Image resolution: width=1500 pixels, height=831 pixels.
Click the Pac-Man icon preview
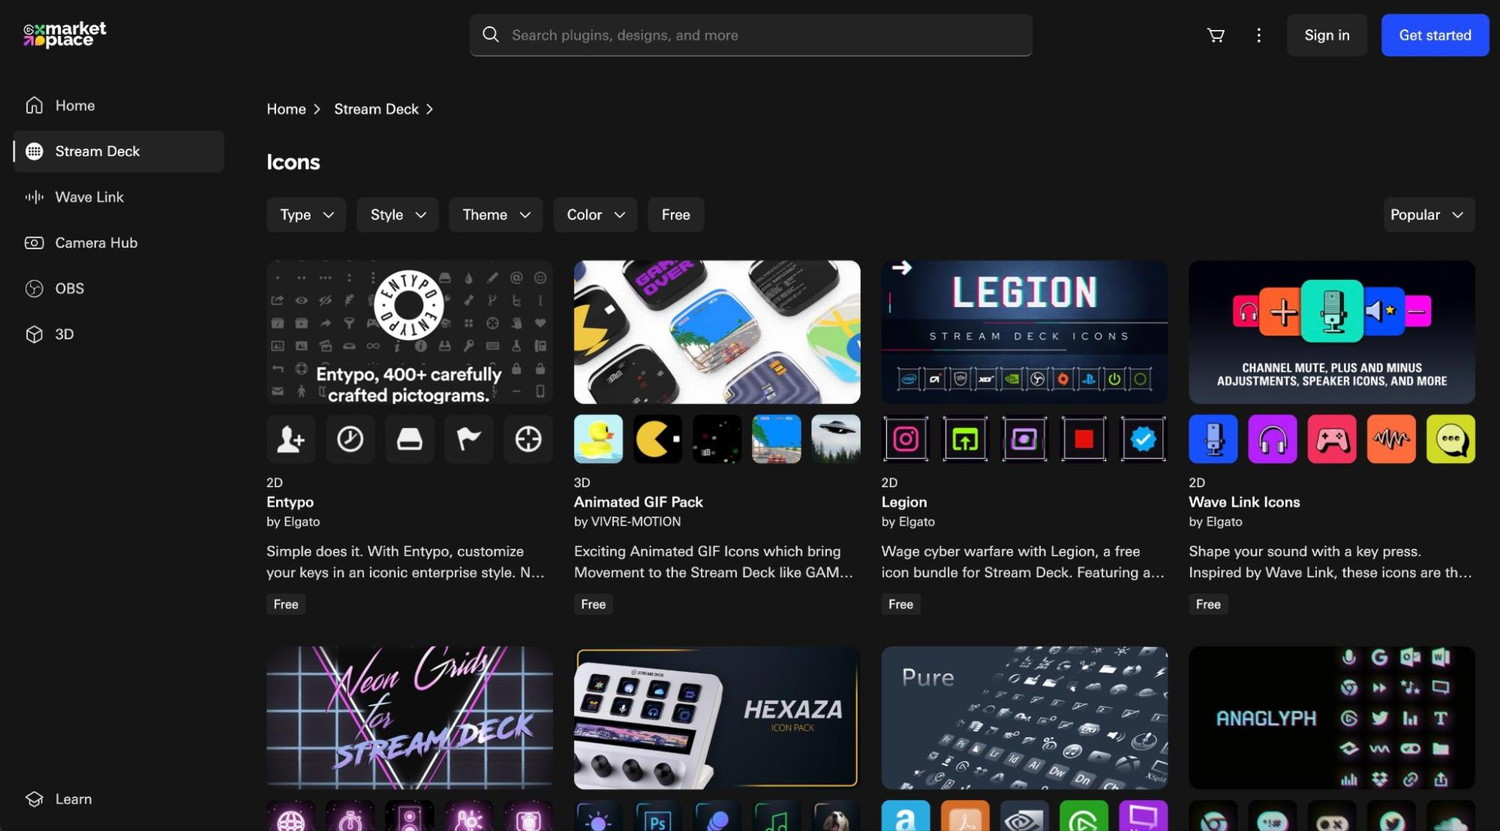click(657, 439)
